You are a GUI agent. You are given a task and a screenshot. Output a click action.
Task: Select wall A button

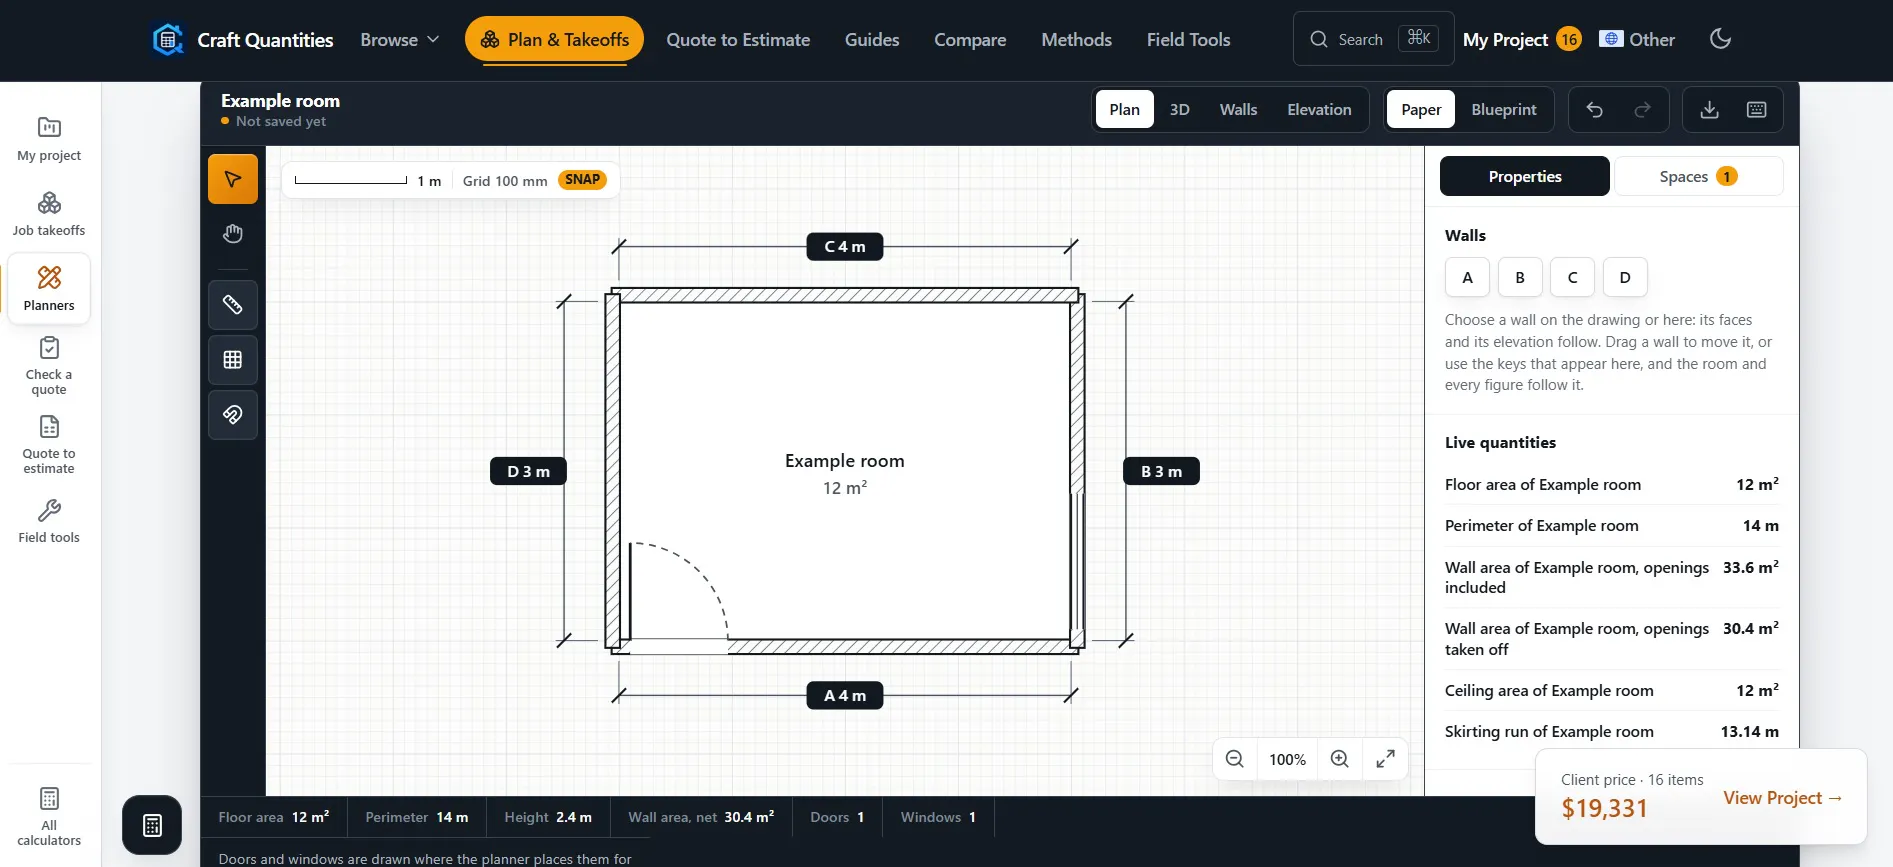(1467, 277)
